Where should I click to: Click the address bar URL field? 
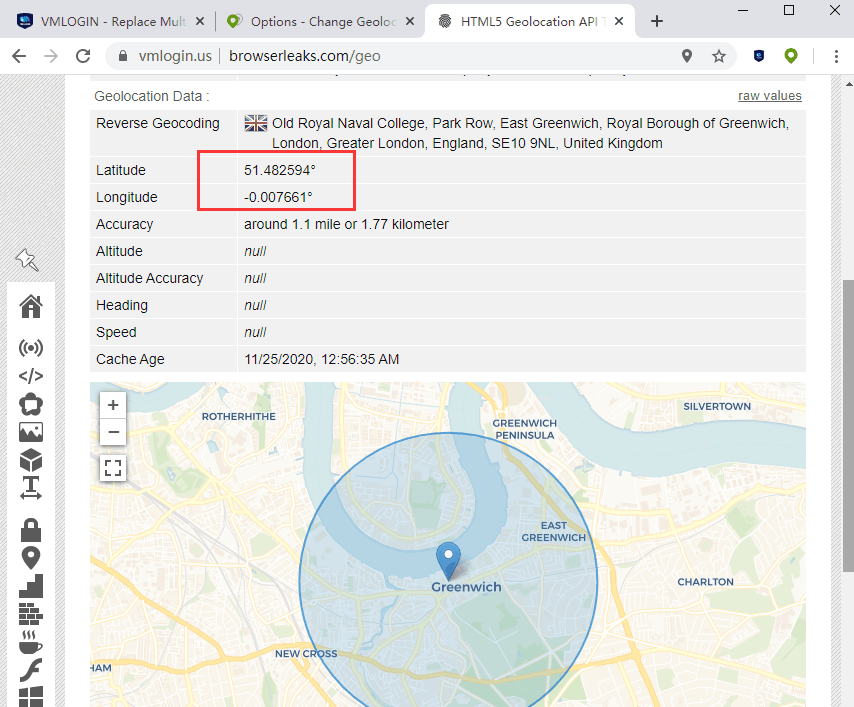tap(400, 57)
